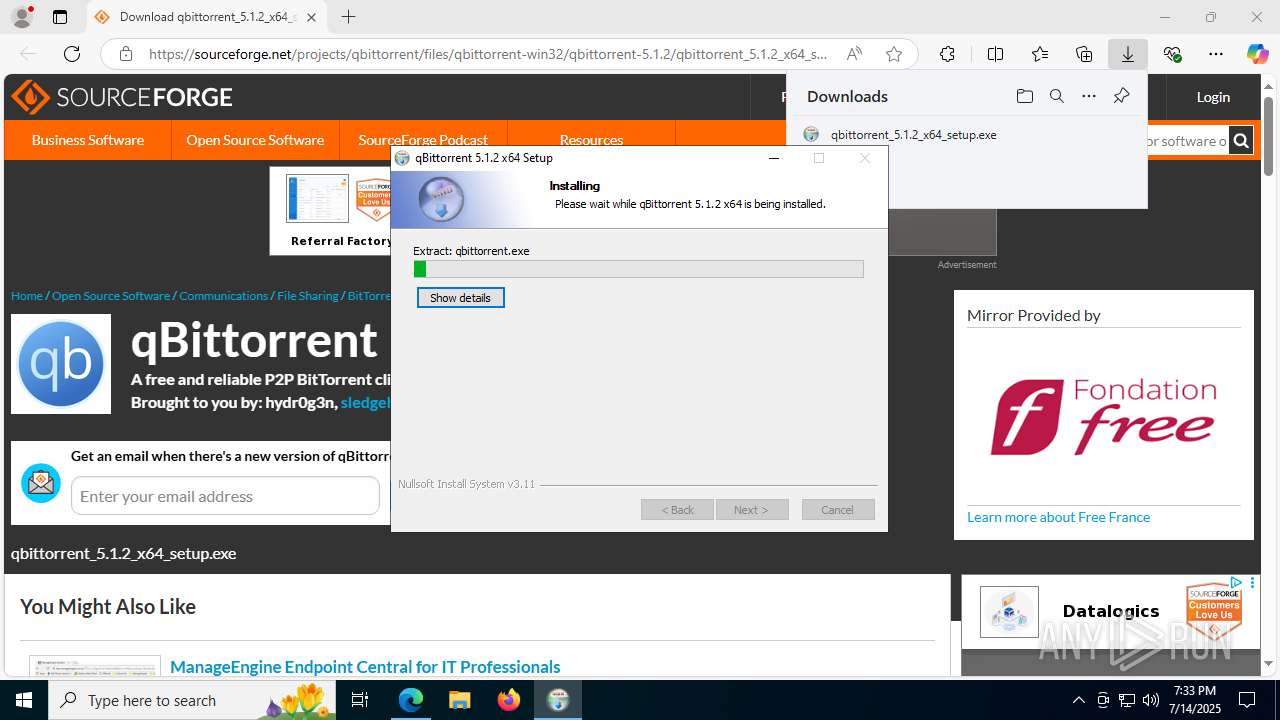Pin the Downloads panel
This screenshot has height=720, width=1280.
point(1121,96)
